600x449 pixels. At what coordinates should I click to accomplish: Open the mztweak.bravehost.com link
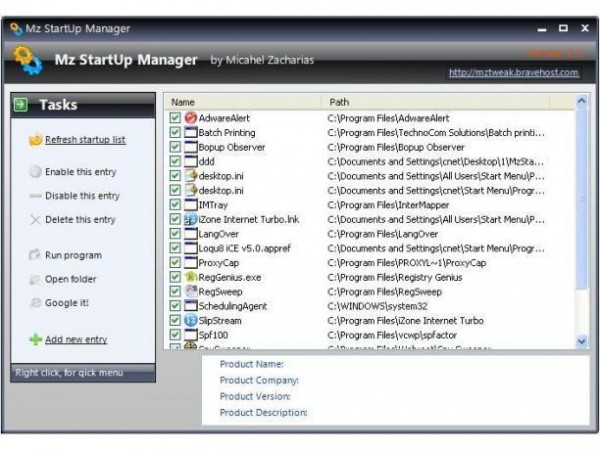click(513, 73)
